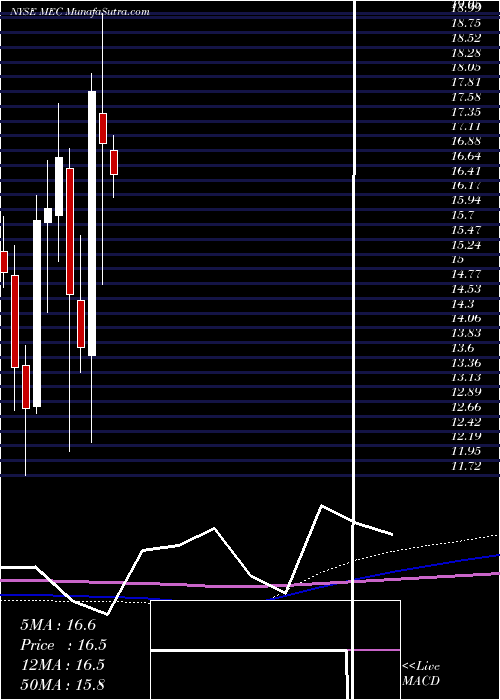Viewport: 500px width, 700px height.
Task: Click the 13.6 price axis label
Action: (462, 348)
